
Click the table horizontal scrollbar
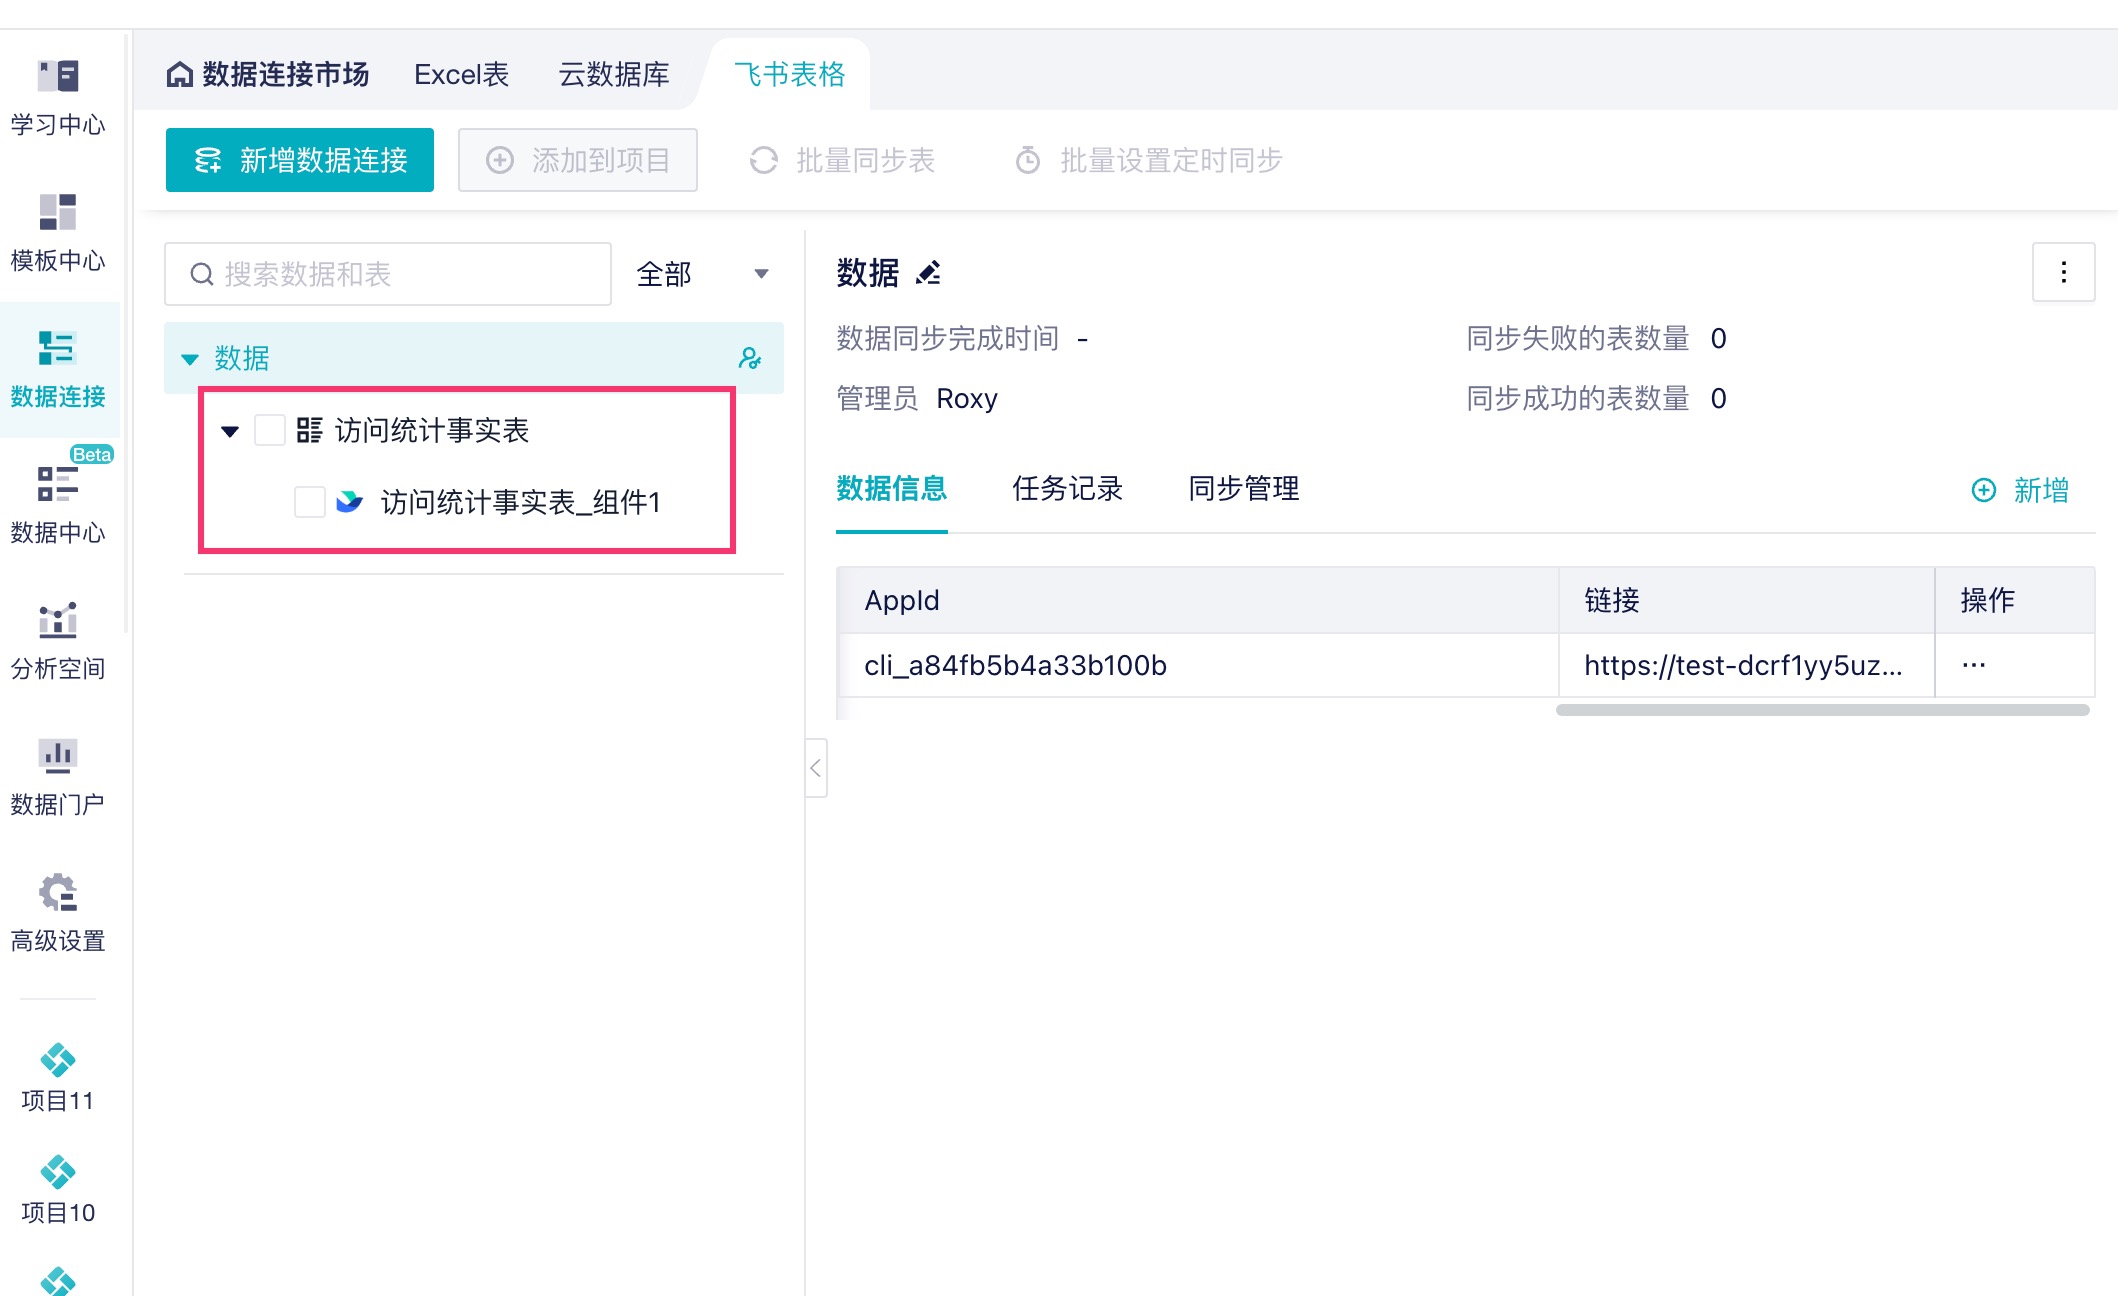coord(1822,710)
